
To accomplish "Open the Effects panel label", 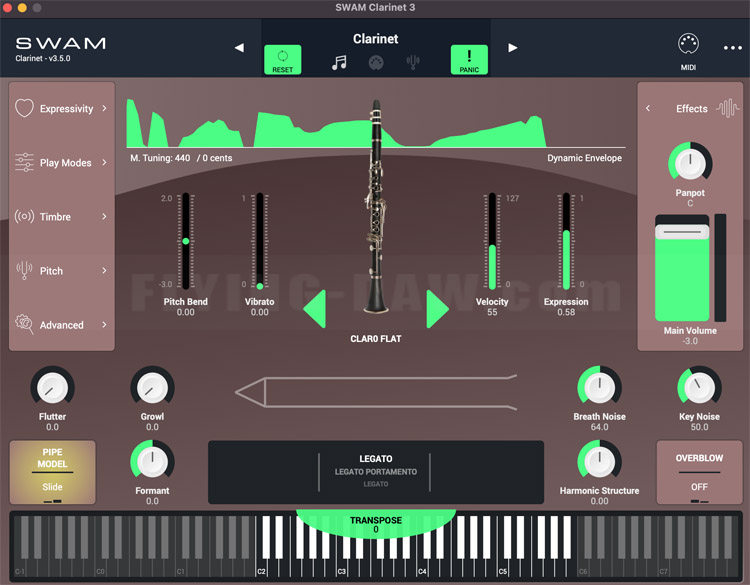I will click(692, 109).
